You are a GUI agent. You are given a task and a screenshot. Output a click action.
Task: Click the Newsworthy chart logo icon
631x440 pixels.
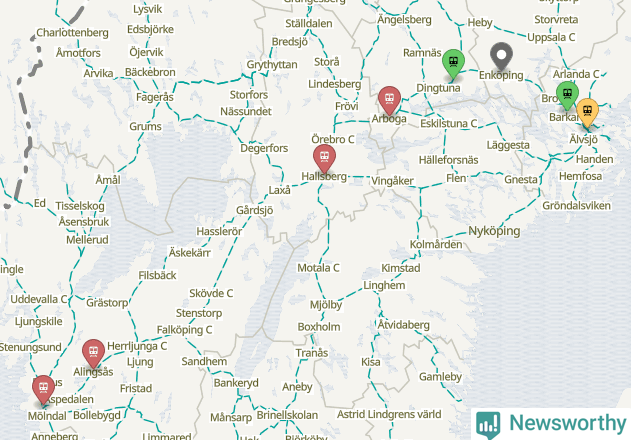488,425
